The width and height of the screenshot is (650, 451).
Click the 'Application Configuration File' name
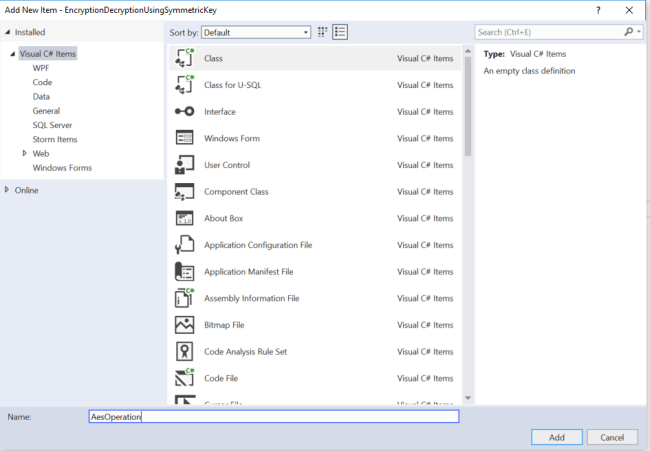click(x=258, y=245)
